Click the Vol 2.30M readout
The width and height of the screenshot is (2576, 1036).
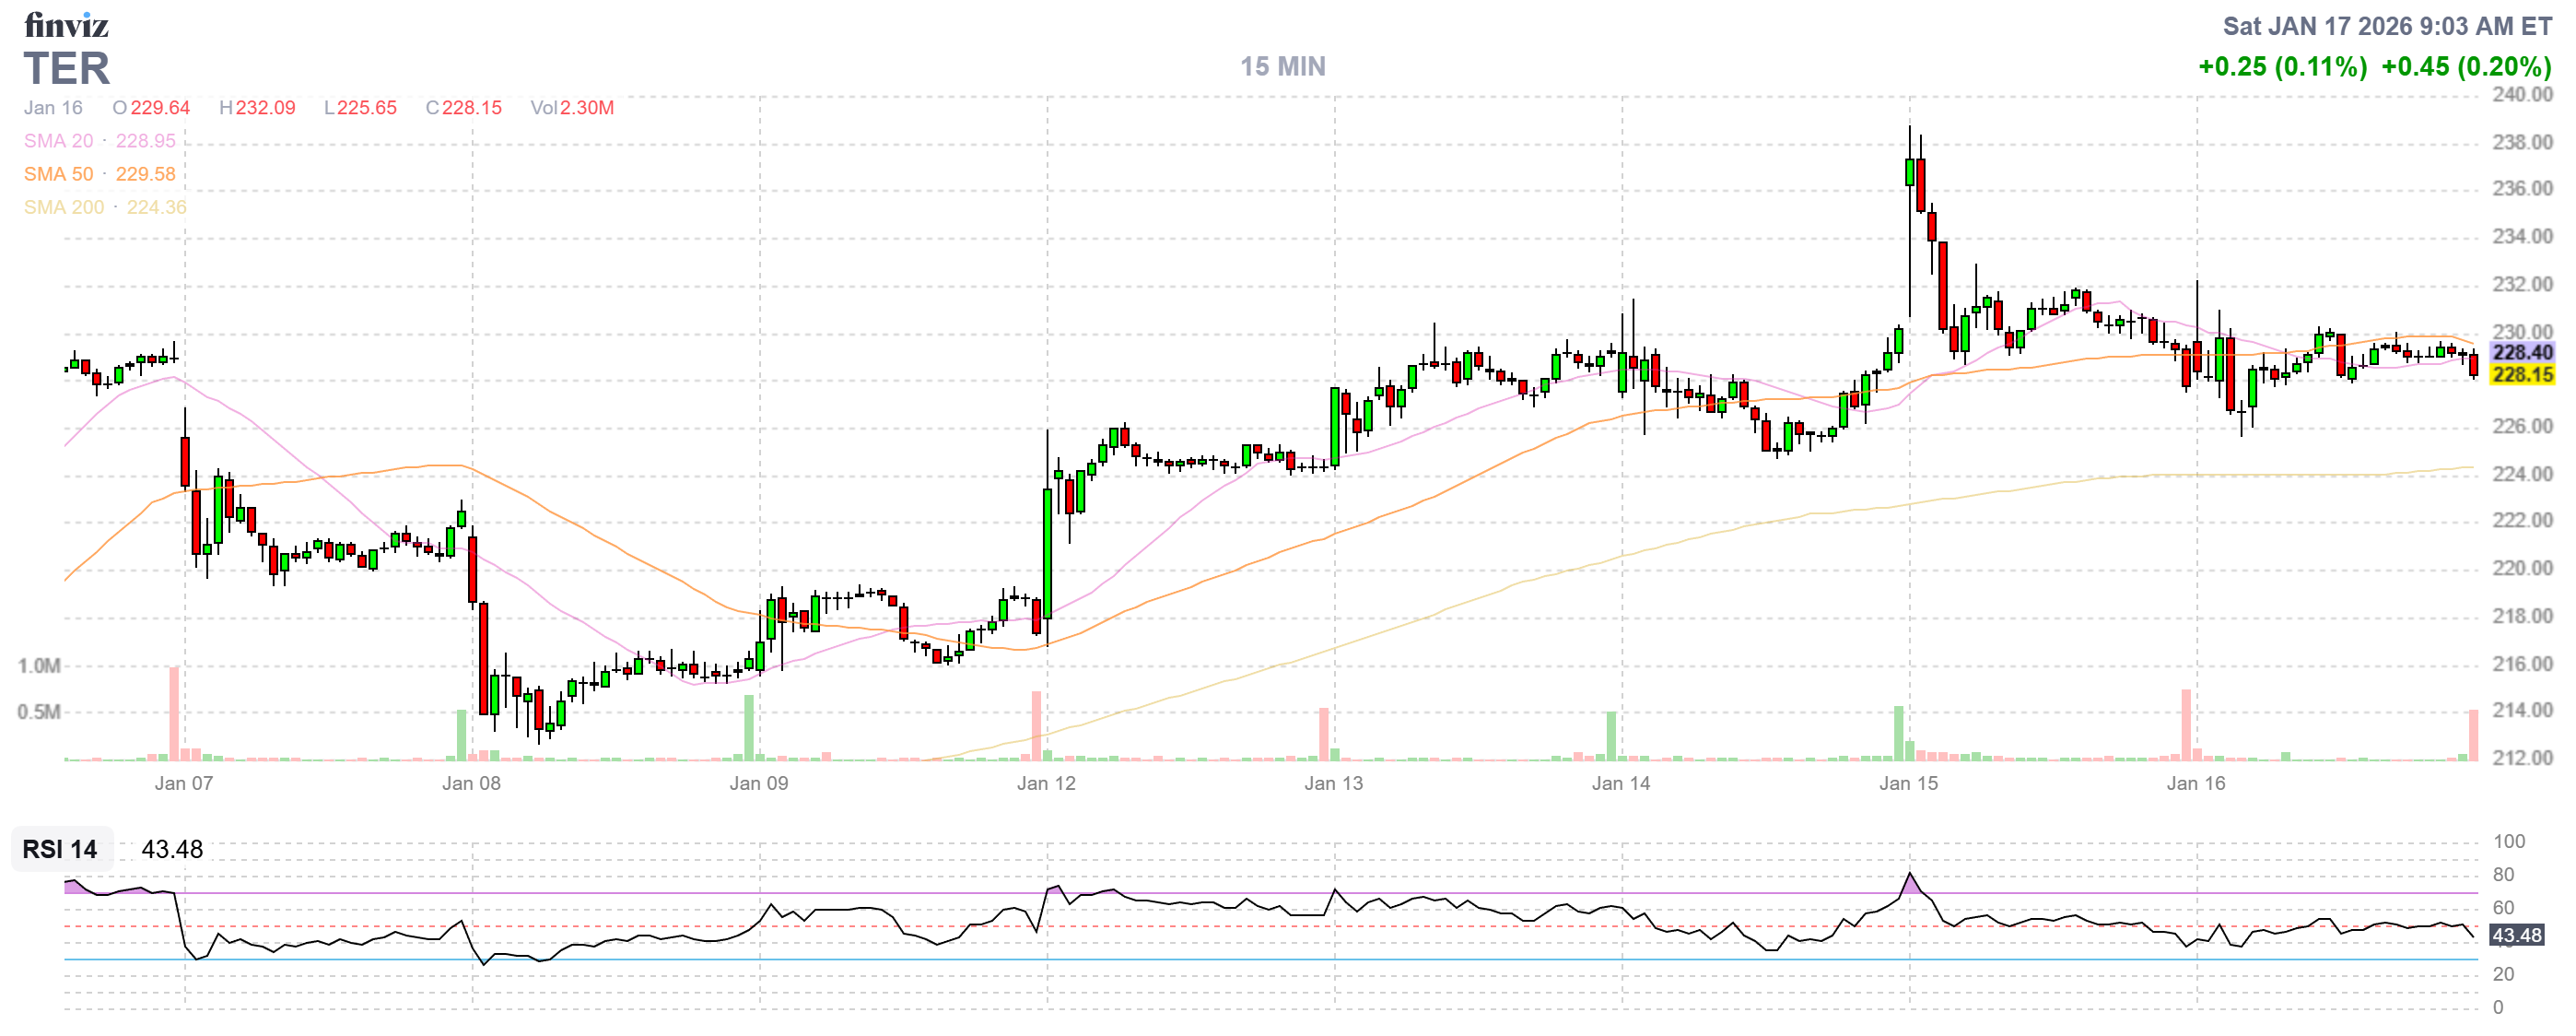pos(572,108)
